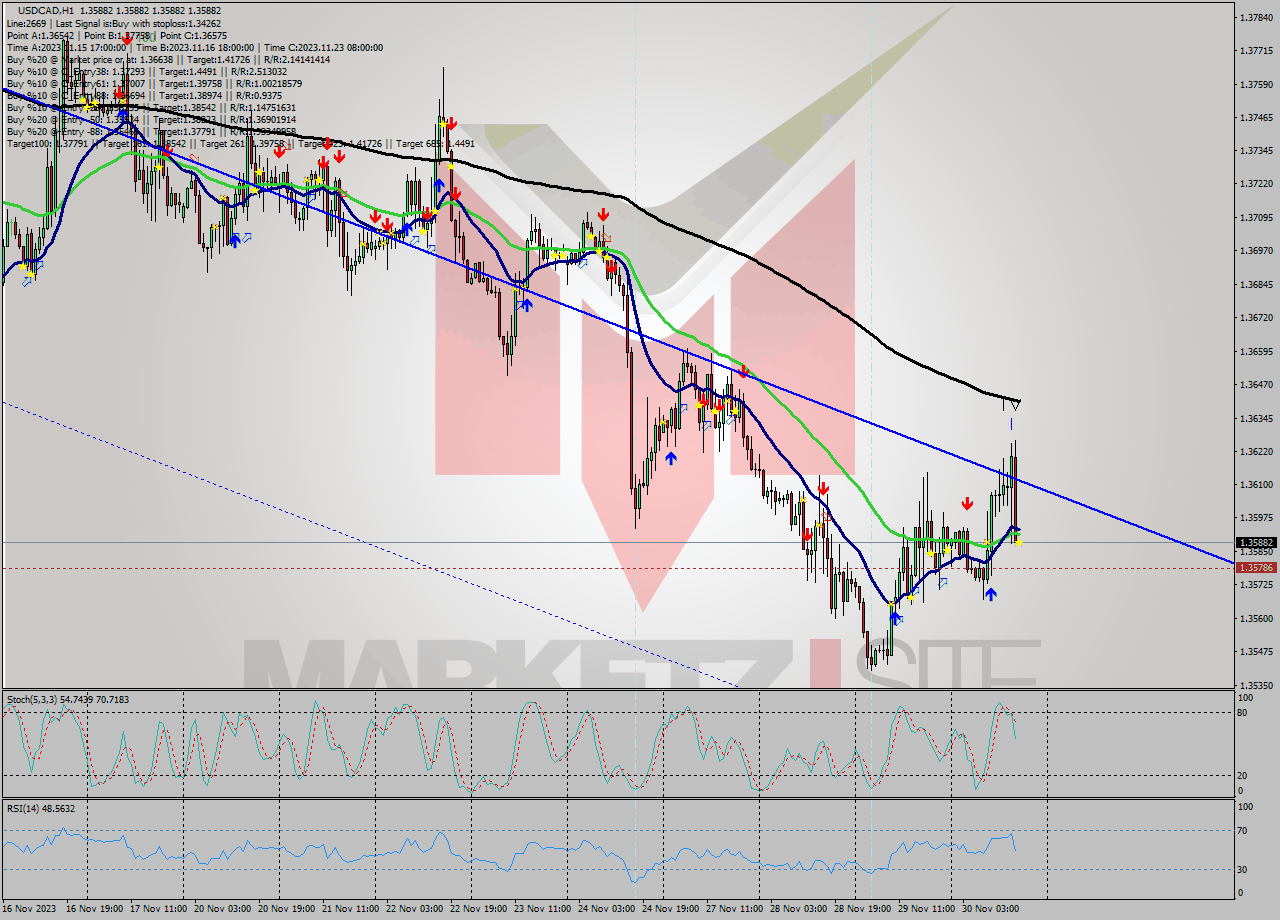Click the '23 Nov 11:00' time axis label
The height and width of the screenshot is (920, 1280).
(x=541, y=909)
